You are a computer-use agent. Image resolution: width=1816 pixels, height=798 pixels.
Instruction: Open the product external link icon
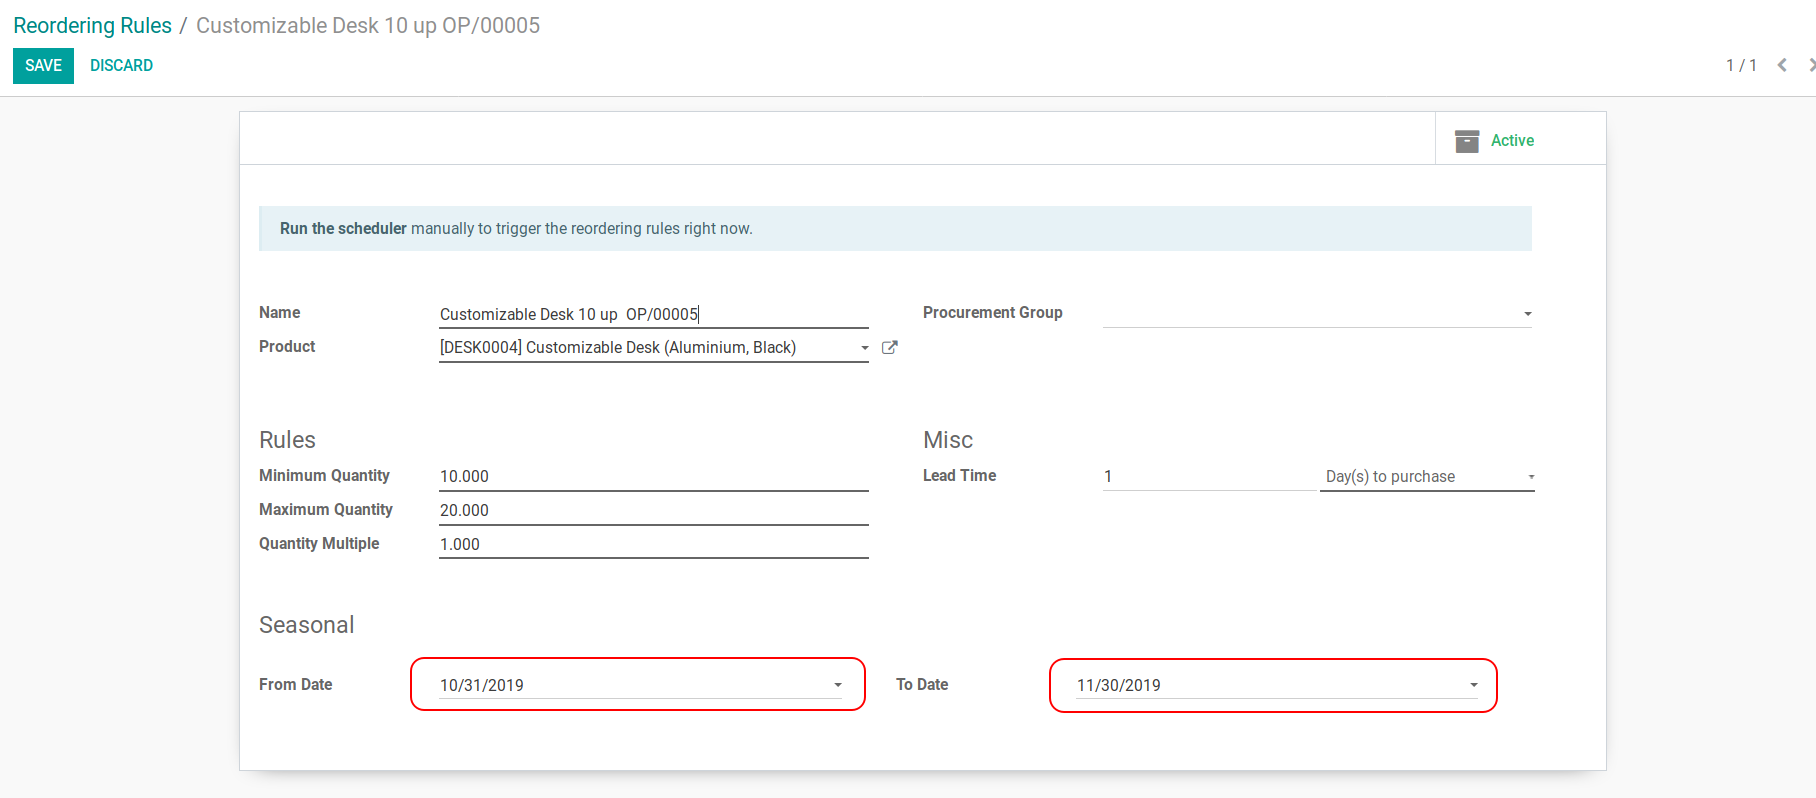889,348
